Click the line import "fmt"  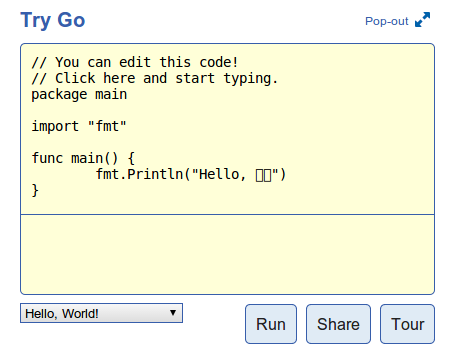tap(79, 126)
